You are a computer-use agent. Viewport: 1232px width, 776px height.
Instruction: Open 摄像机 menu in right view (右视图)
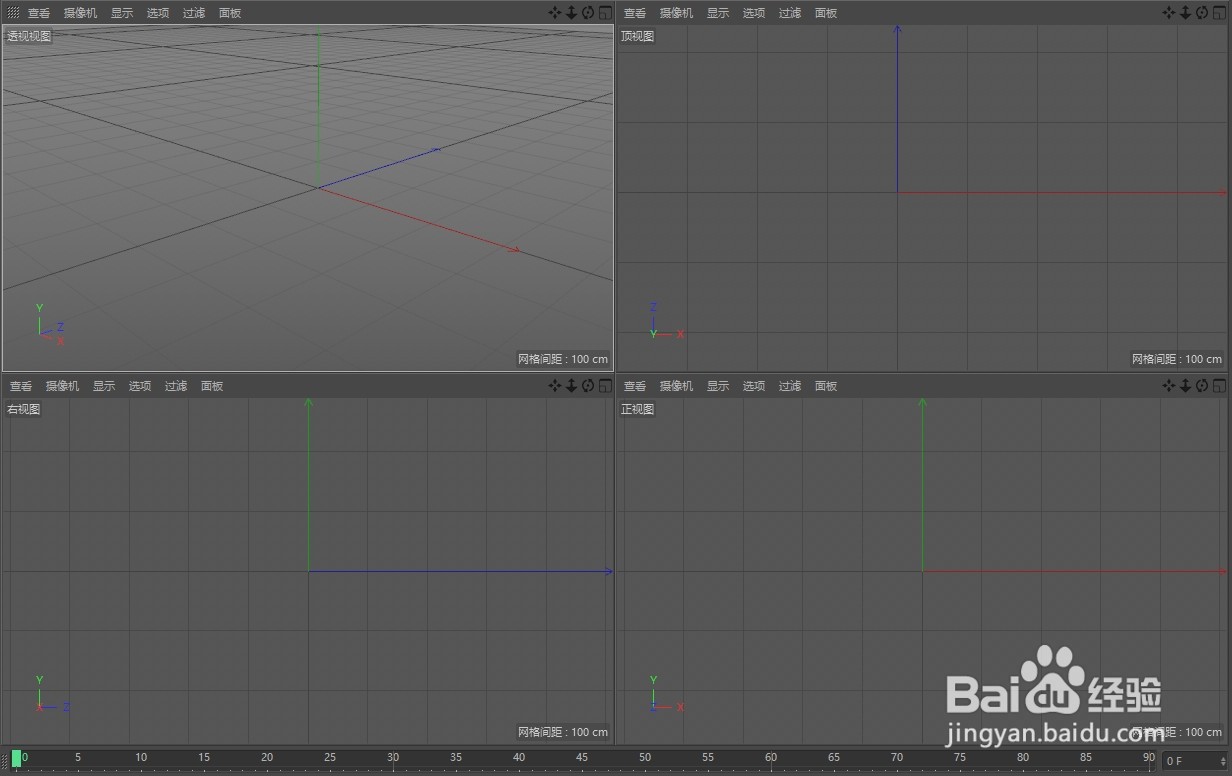click(x=63, y=386)
